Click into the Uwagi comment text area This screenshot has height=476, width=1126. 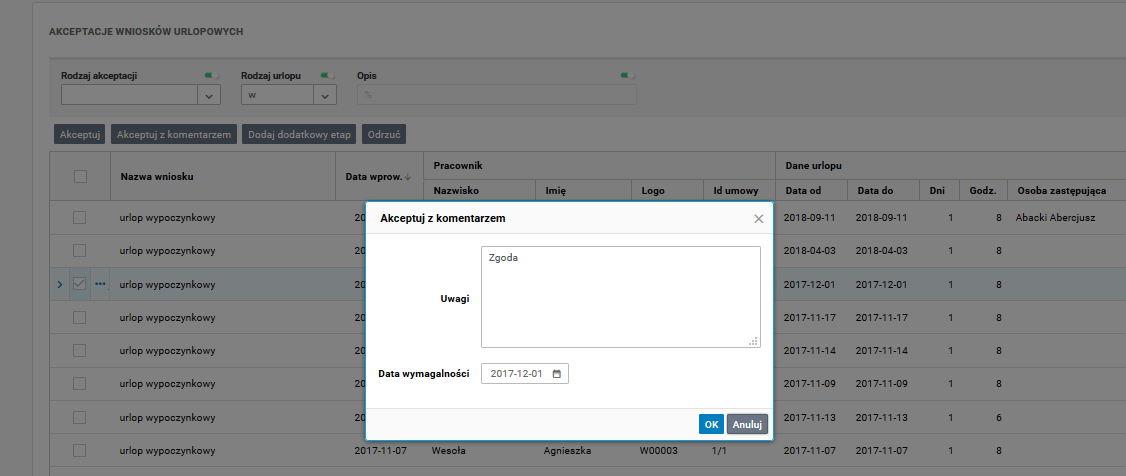(x=620, y=297)
